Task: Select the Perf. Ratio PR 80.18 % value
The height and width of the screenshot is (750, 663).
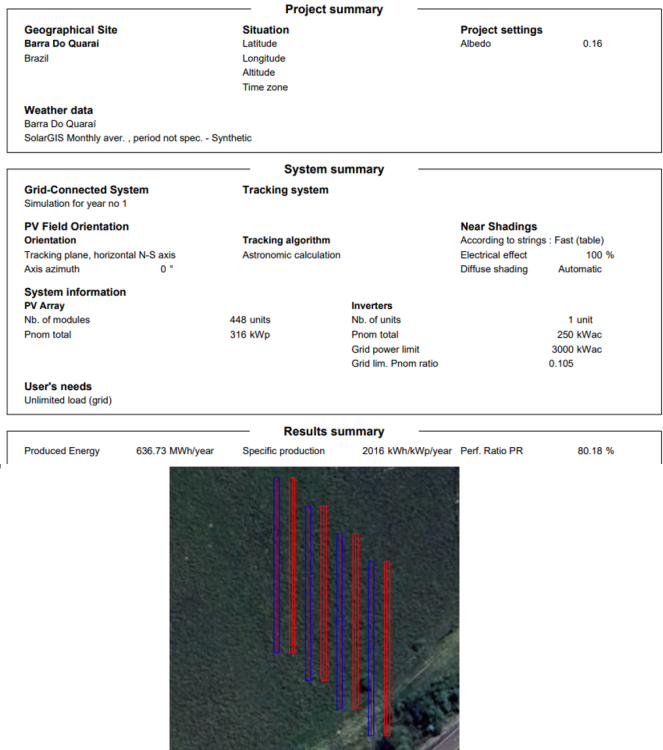Action: (596, 451)
